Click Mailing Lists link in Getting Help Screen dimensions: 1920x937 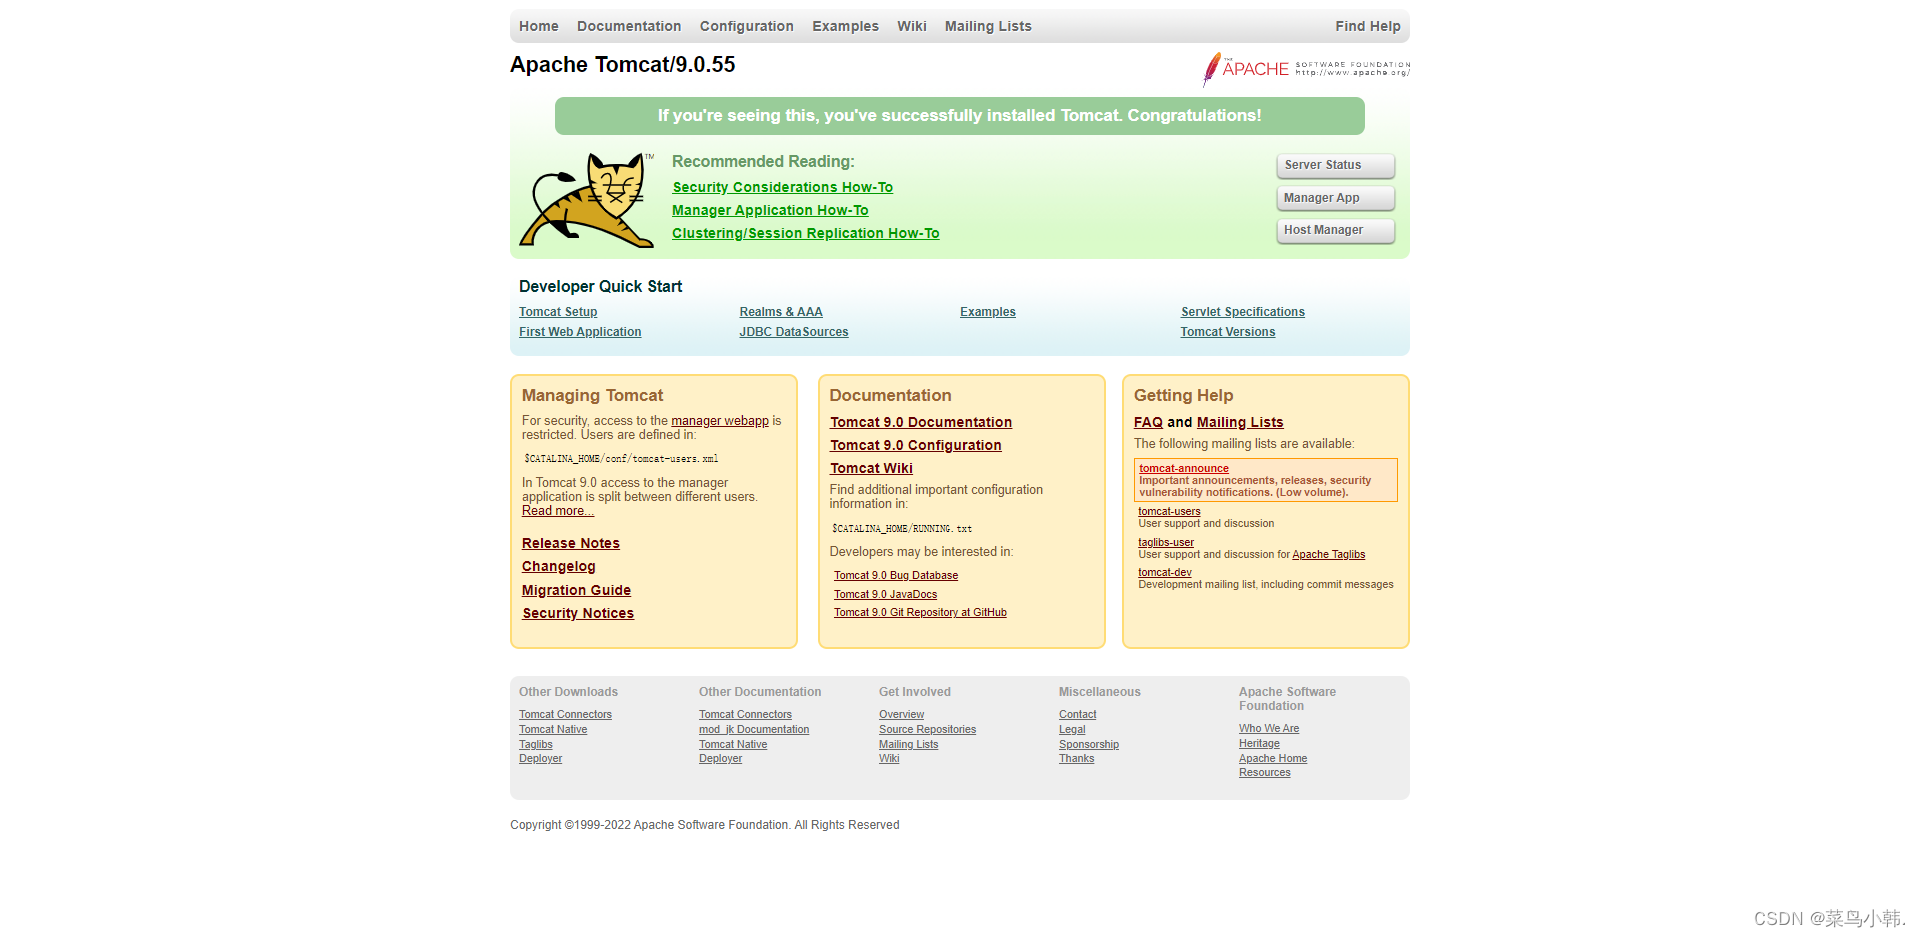pyautogui.click(x=1240, y=422)
